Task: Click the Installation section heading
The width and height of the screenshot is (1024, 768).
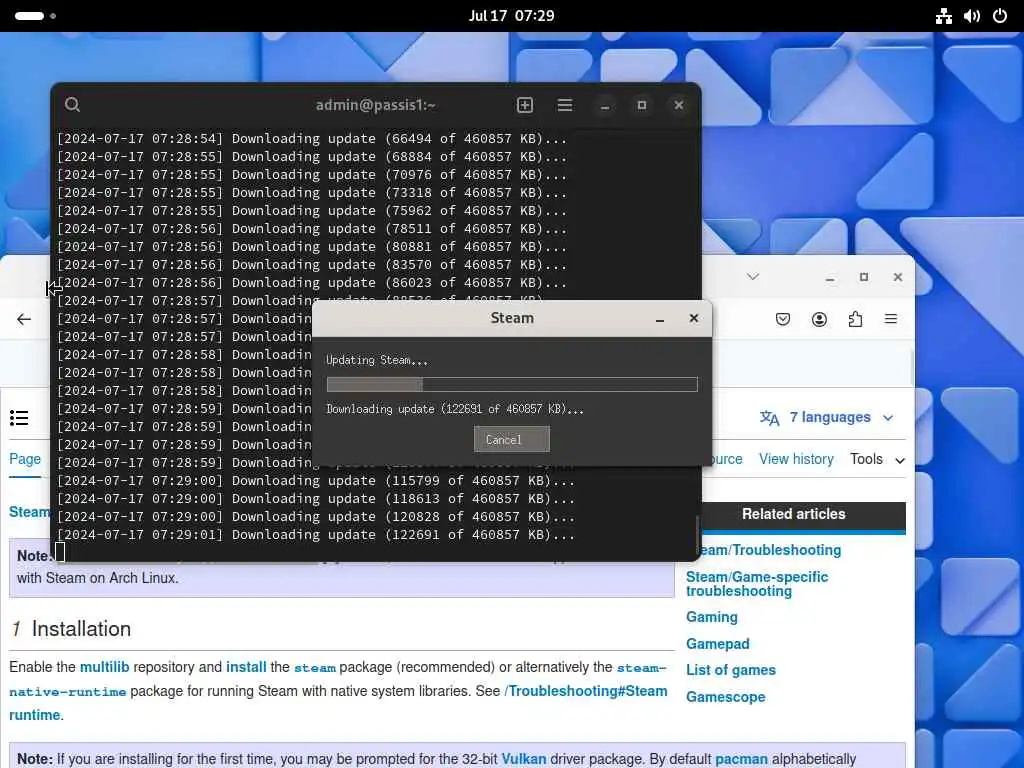Action: tap(81, 629)
